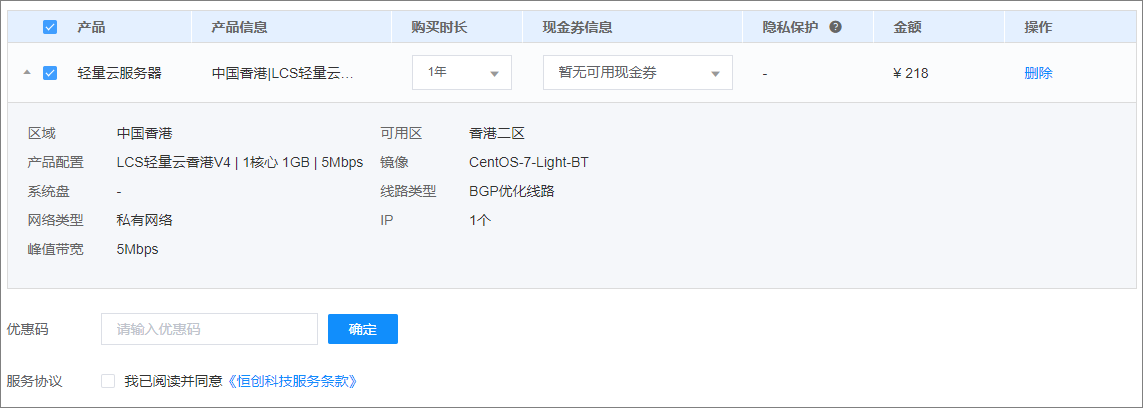
Task: Tick the 我已阅读并同意 service agreement checkbox
Action: point(108,380)
